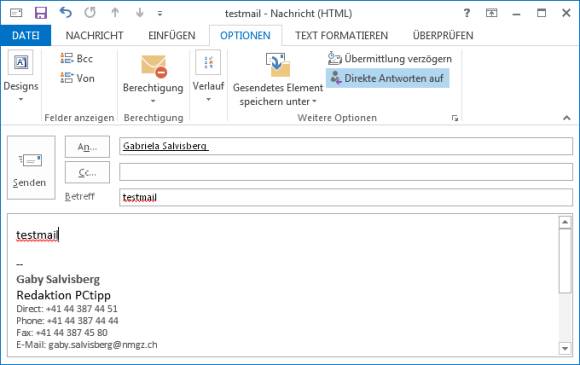This screenshot has height=365, width=580.
Task: Click scrollbar down arrow in message body
Action: [565, 348]
